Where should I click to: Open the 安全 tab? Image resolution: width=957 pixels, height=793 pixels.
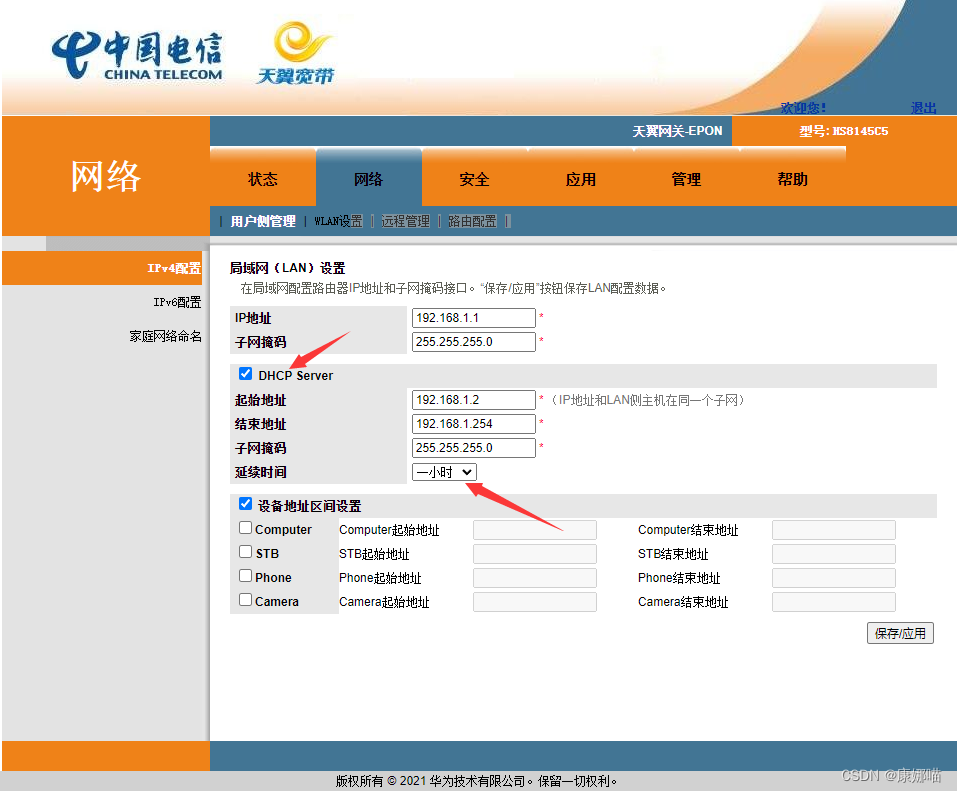tap(474, 179)
